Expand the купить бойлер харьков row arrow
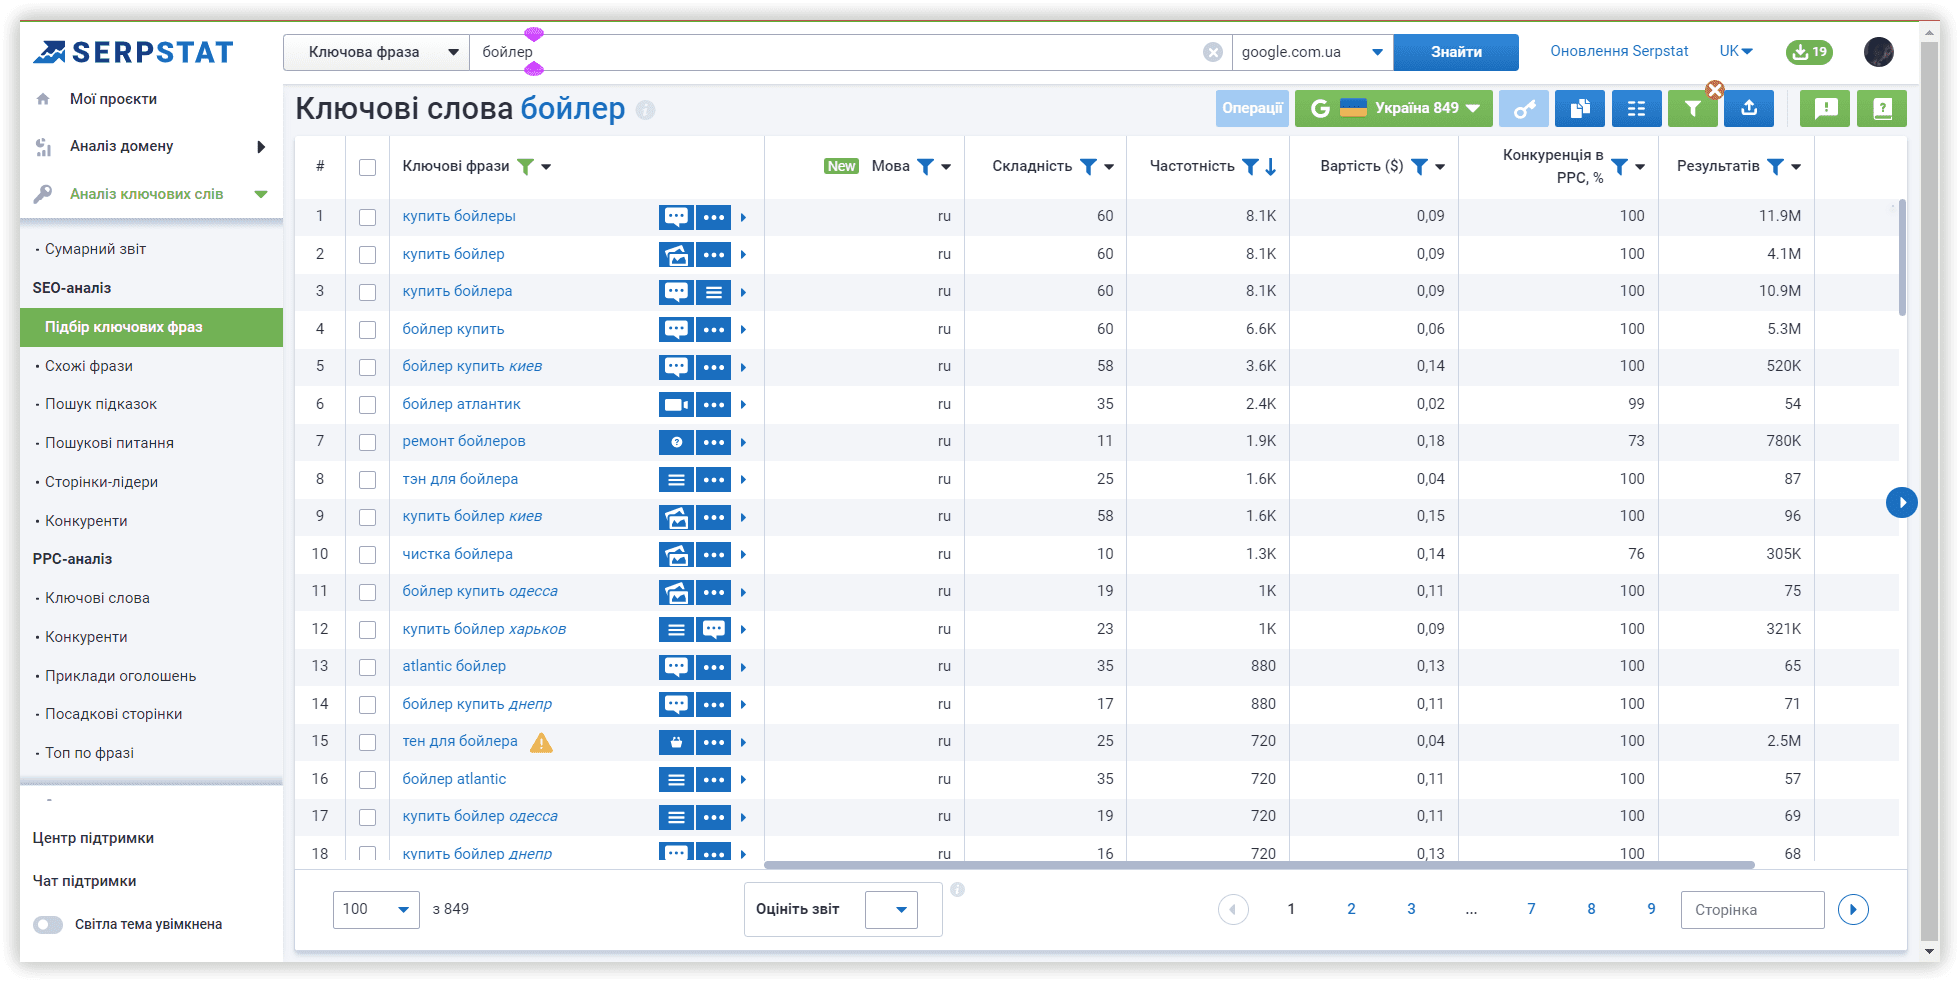This screenshot has height=982, width=1960. click(743, 630)
